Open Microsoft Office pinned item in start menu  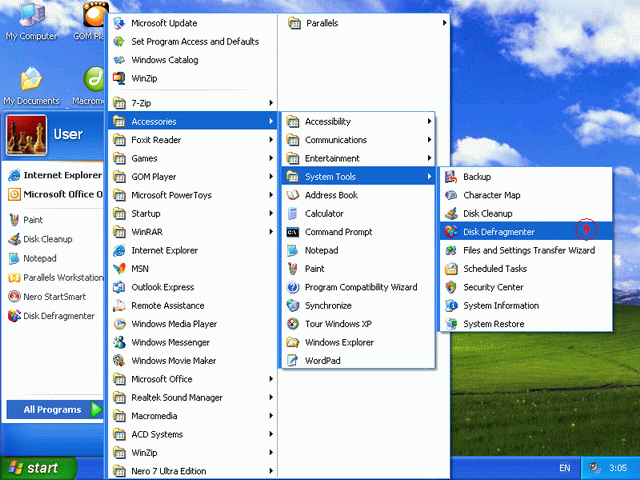point(55,194)
